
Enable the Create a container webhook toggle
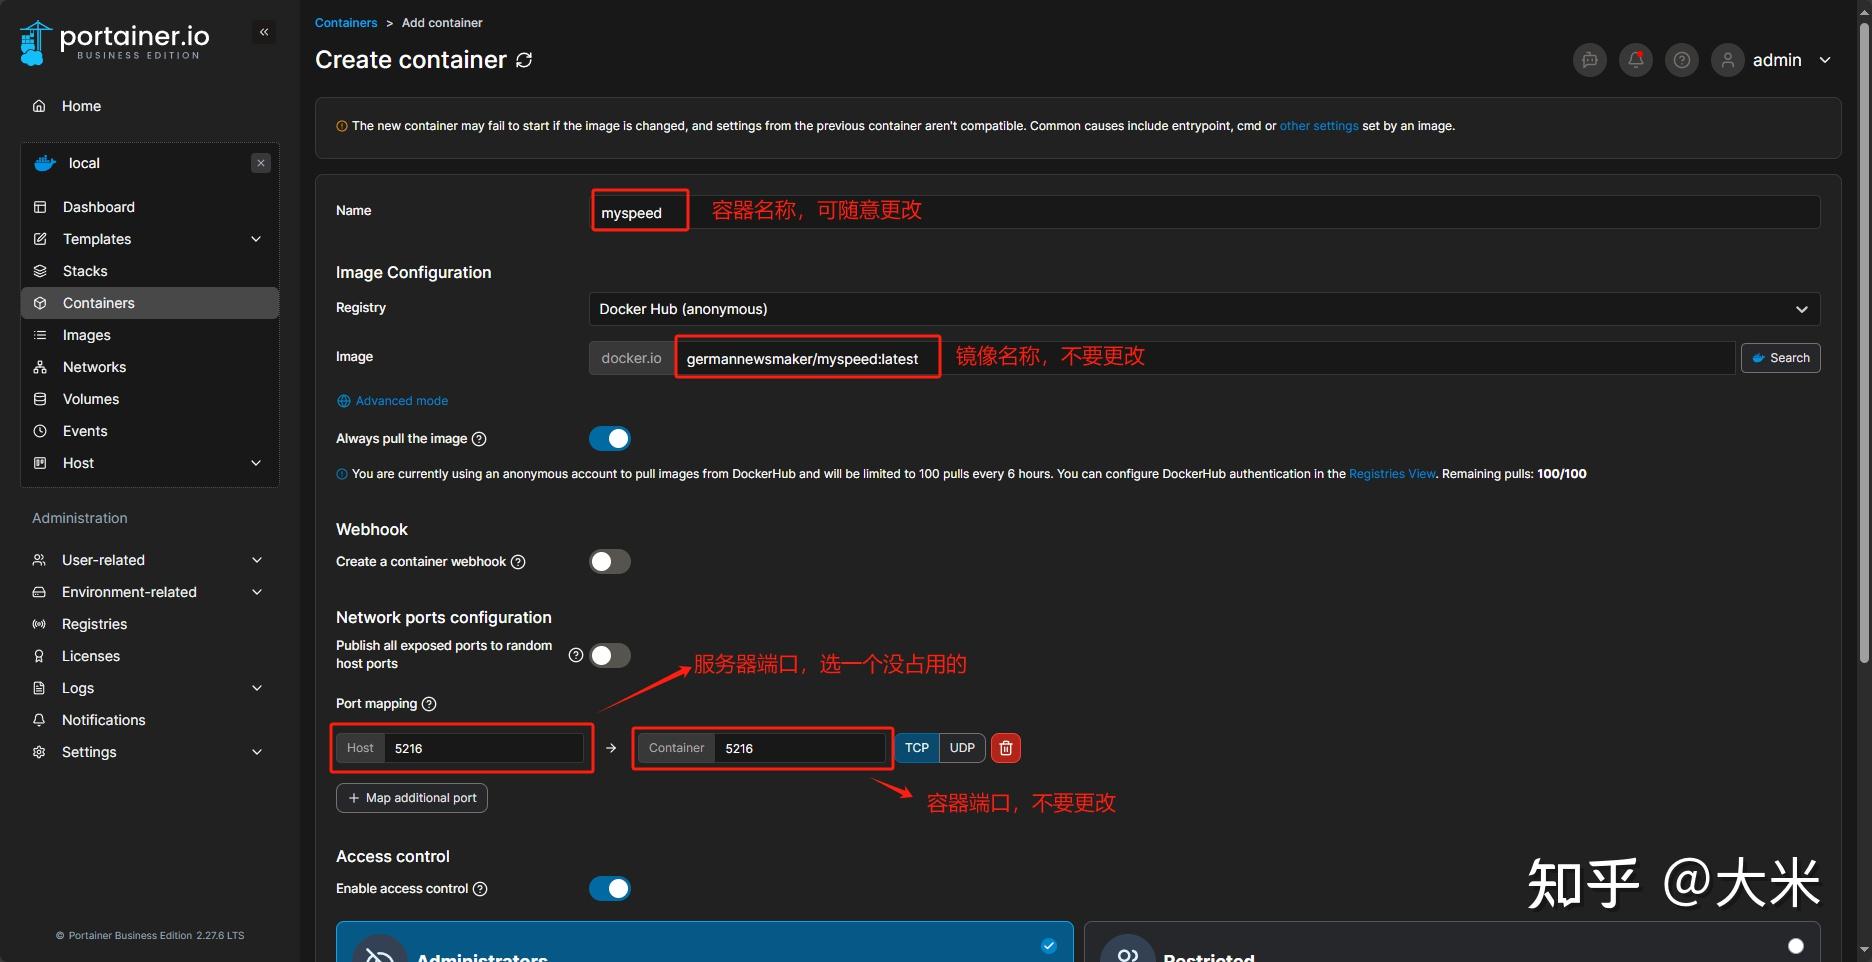coord(609,561)
